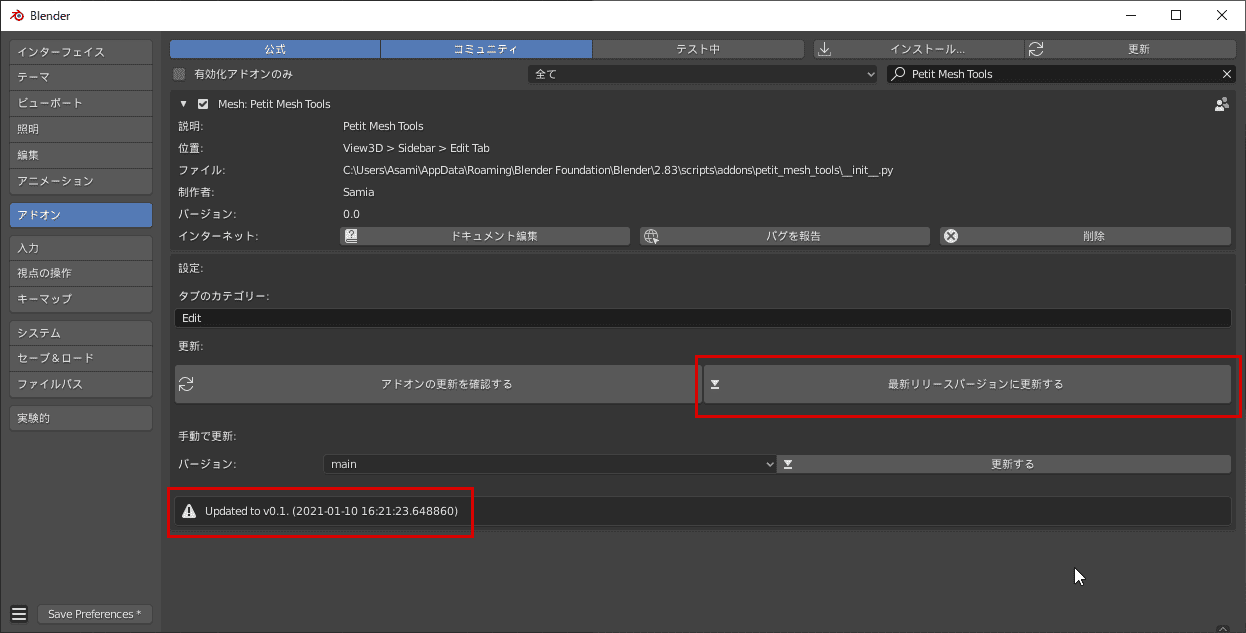Open the 照明 preferences section

point(81,129)
